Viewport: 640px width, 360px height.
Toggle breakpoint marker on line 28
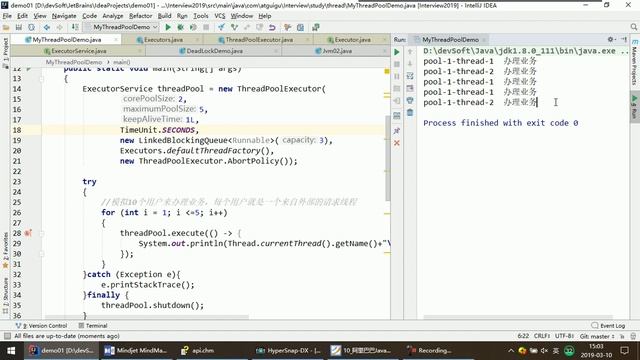(x=28, y=233)
